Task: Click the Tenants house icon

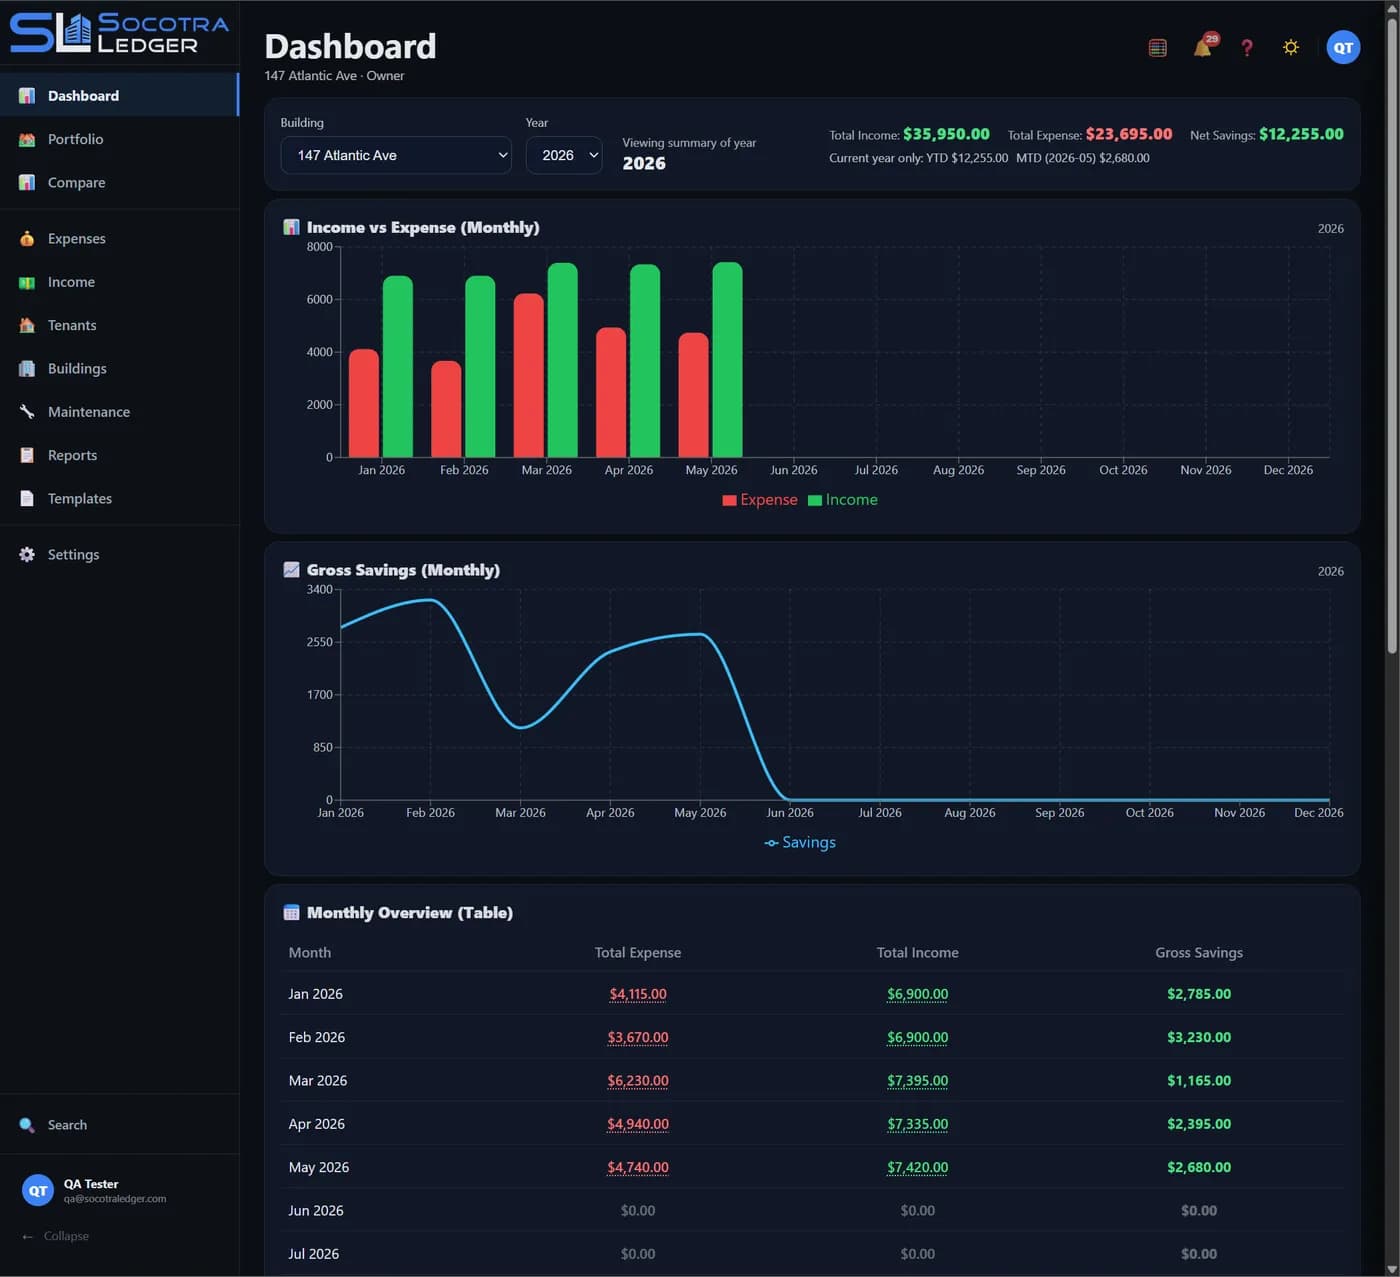Action: click(27, 325)
